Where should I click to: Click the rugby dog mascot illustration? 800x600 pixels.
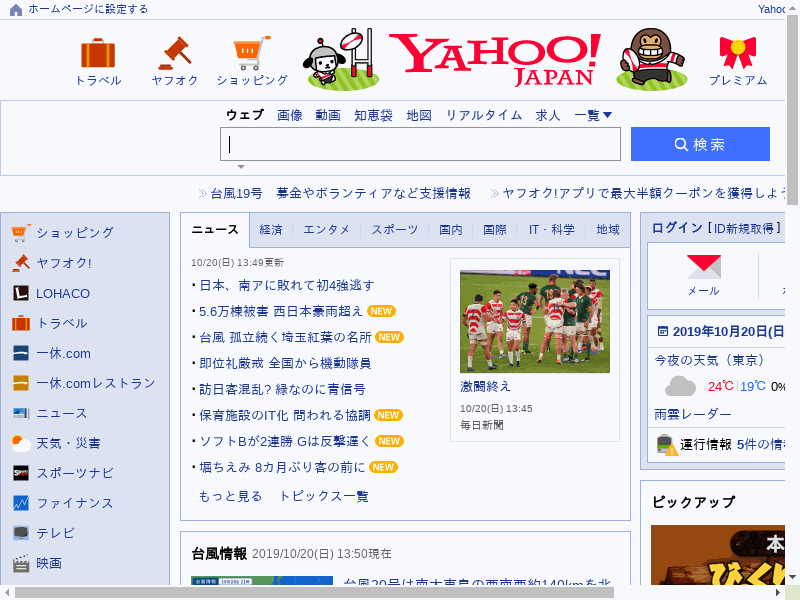341,59
